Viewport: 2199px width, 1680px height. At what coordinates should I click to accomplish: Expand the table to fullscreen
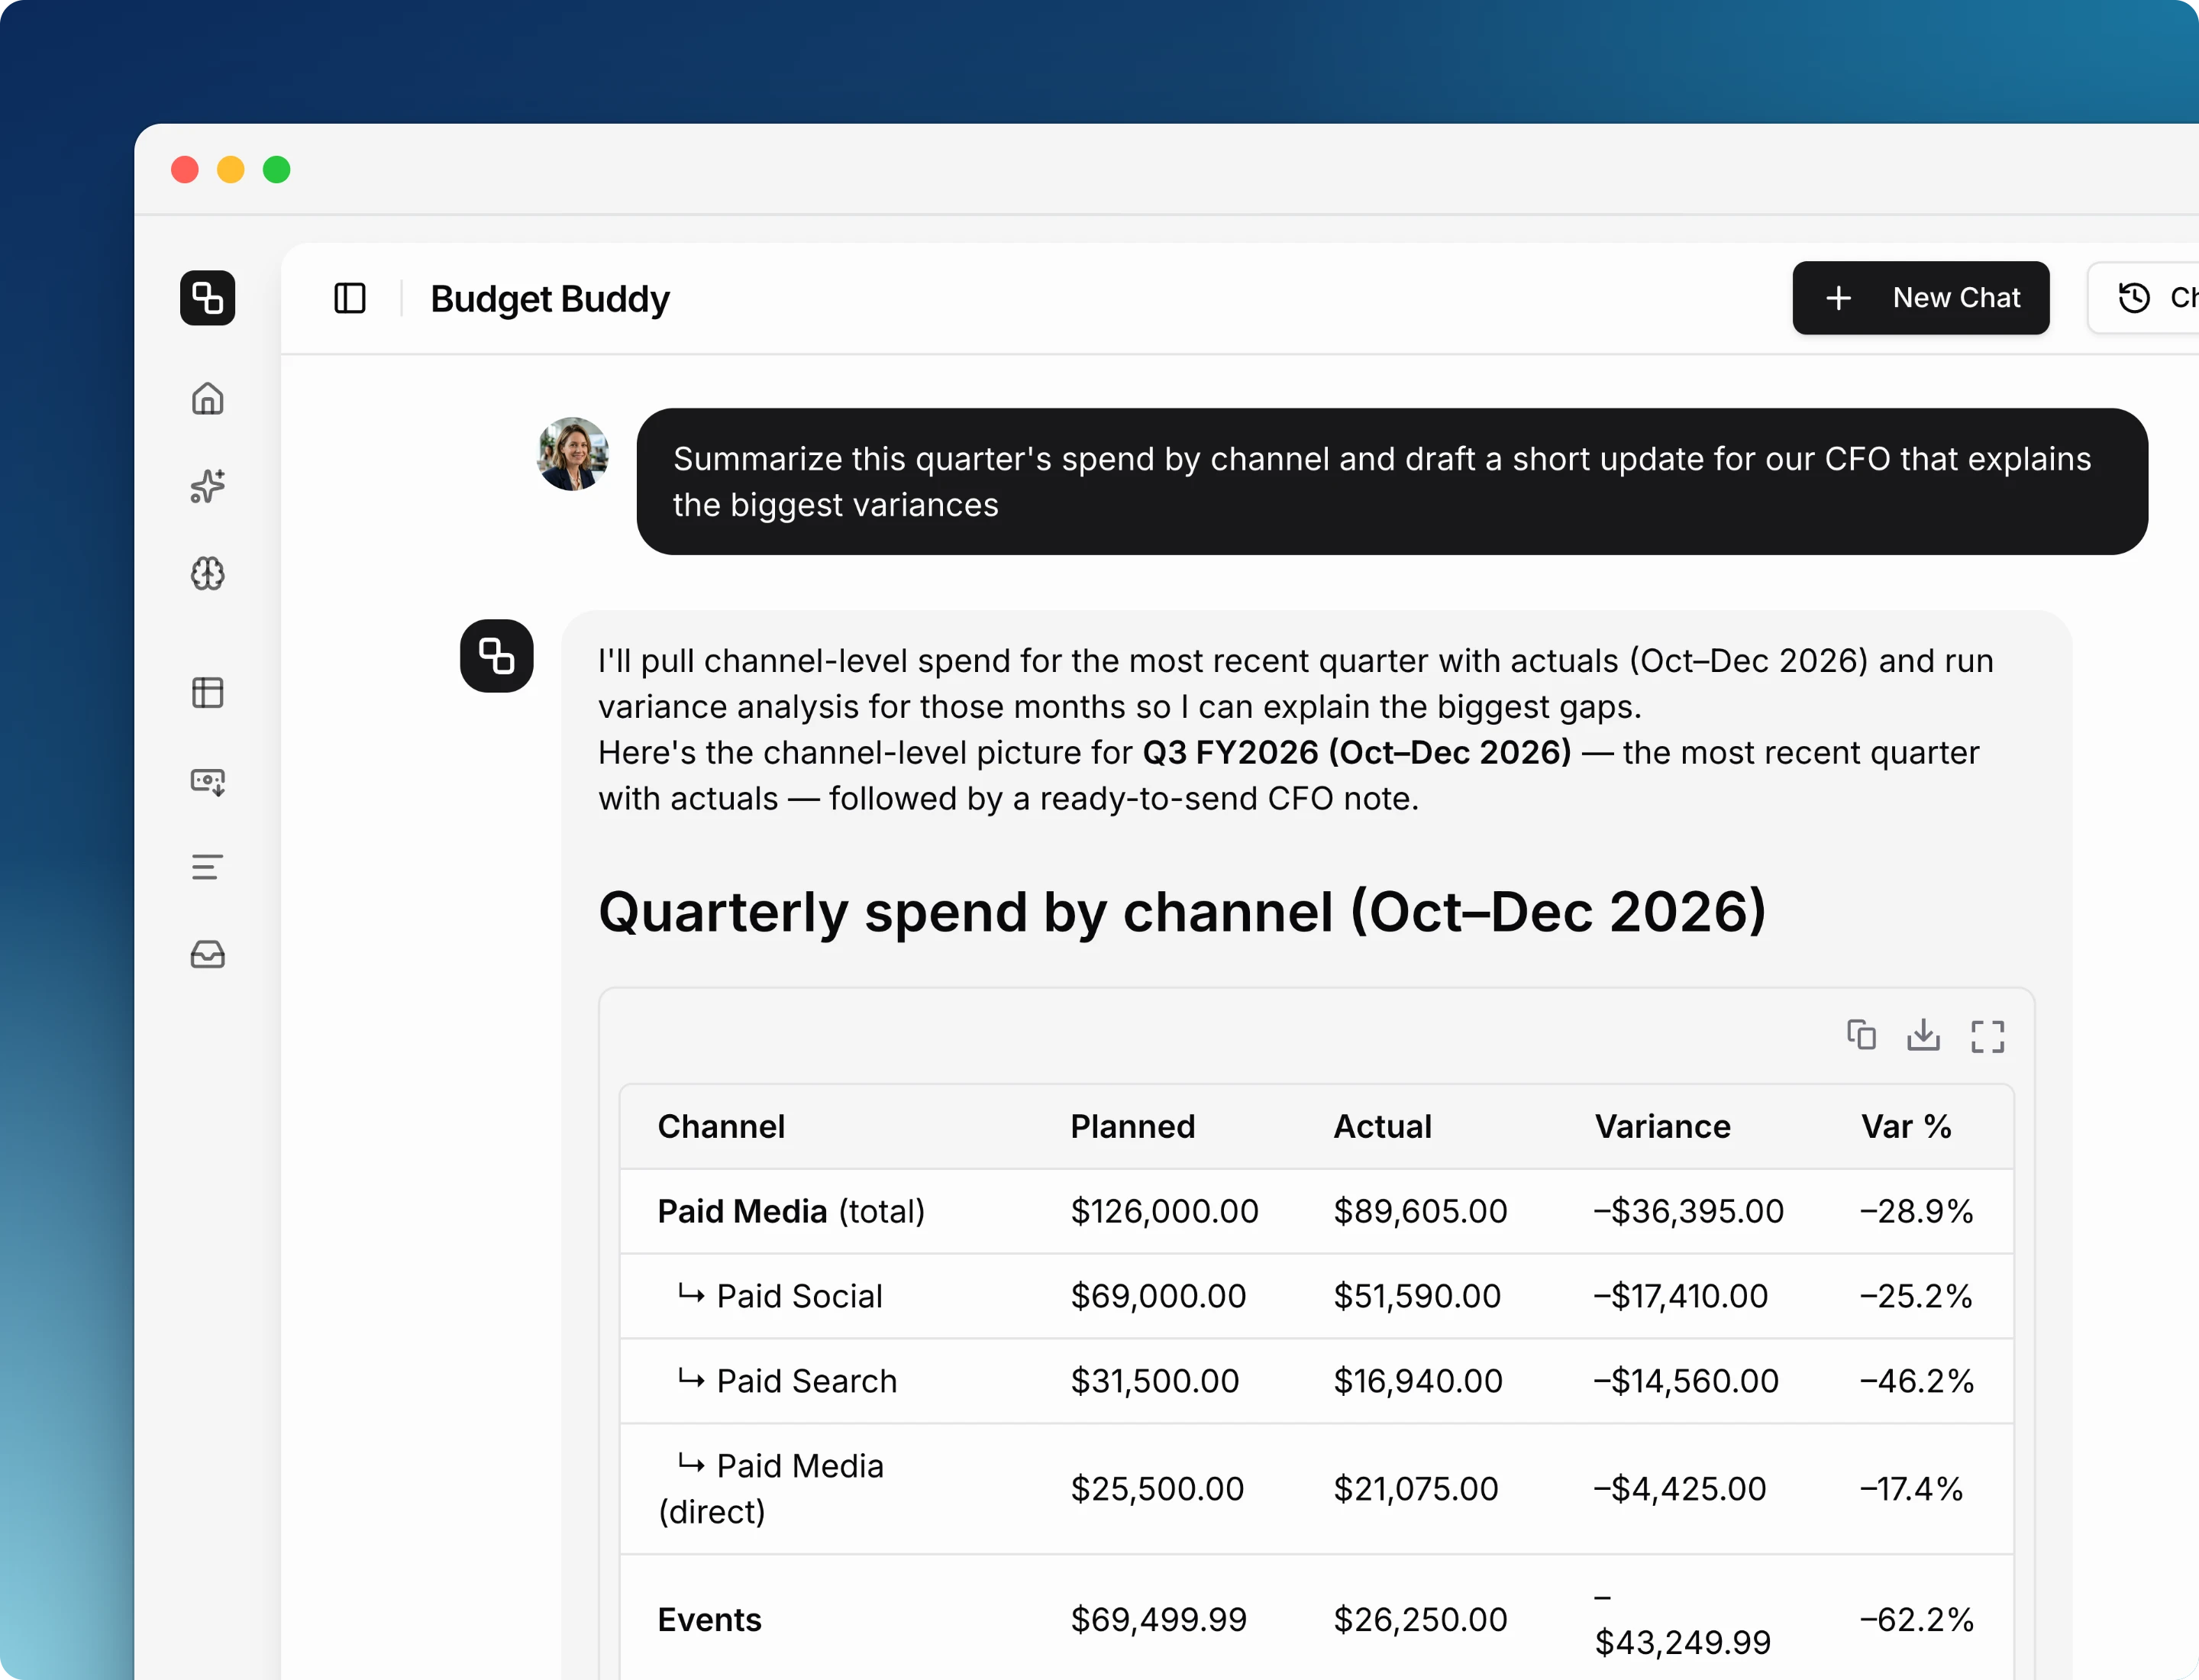pos(1987,1036)
